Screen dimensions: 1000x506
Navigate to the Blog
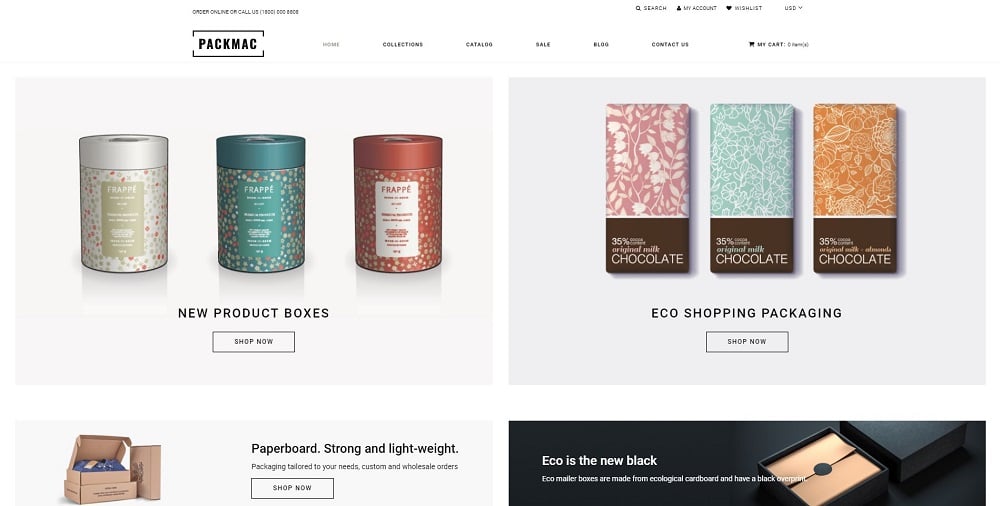[x=601, y=45]
